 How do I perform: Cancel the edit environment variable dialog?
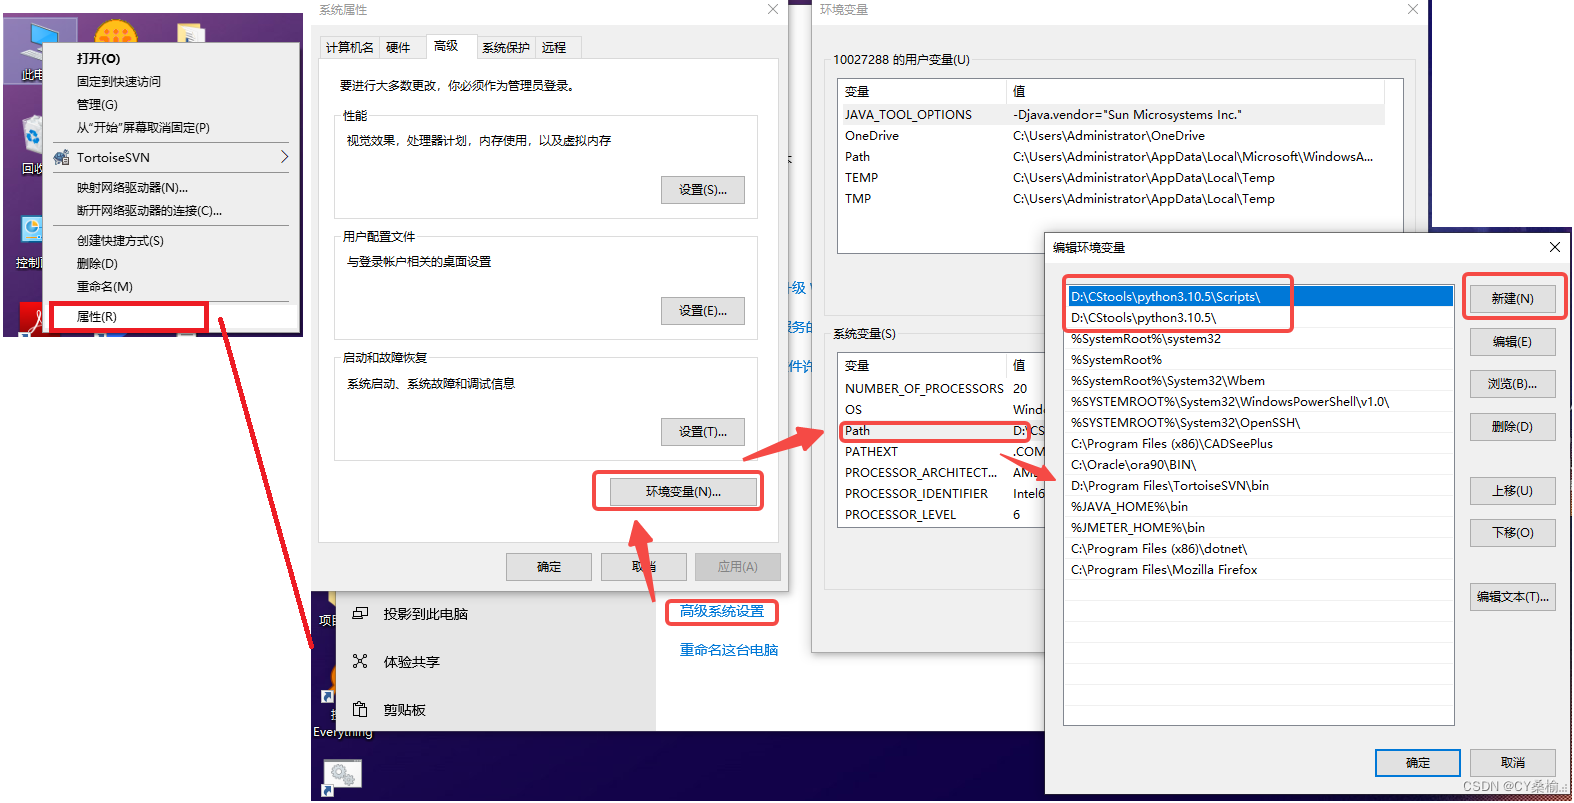pos(1513,763)
